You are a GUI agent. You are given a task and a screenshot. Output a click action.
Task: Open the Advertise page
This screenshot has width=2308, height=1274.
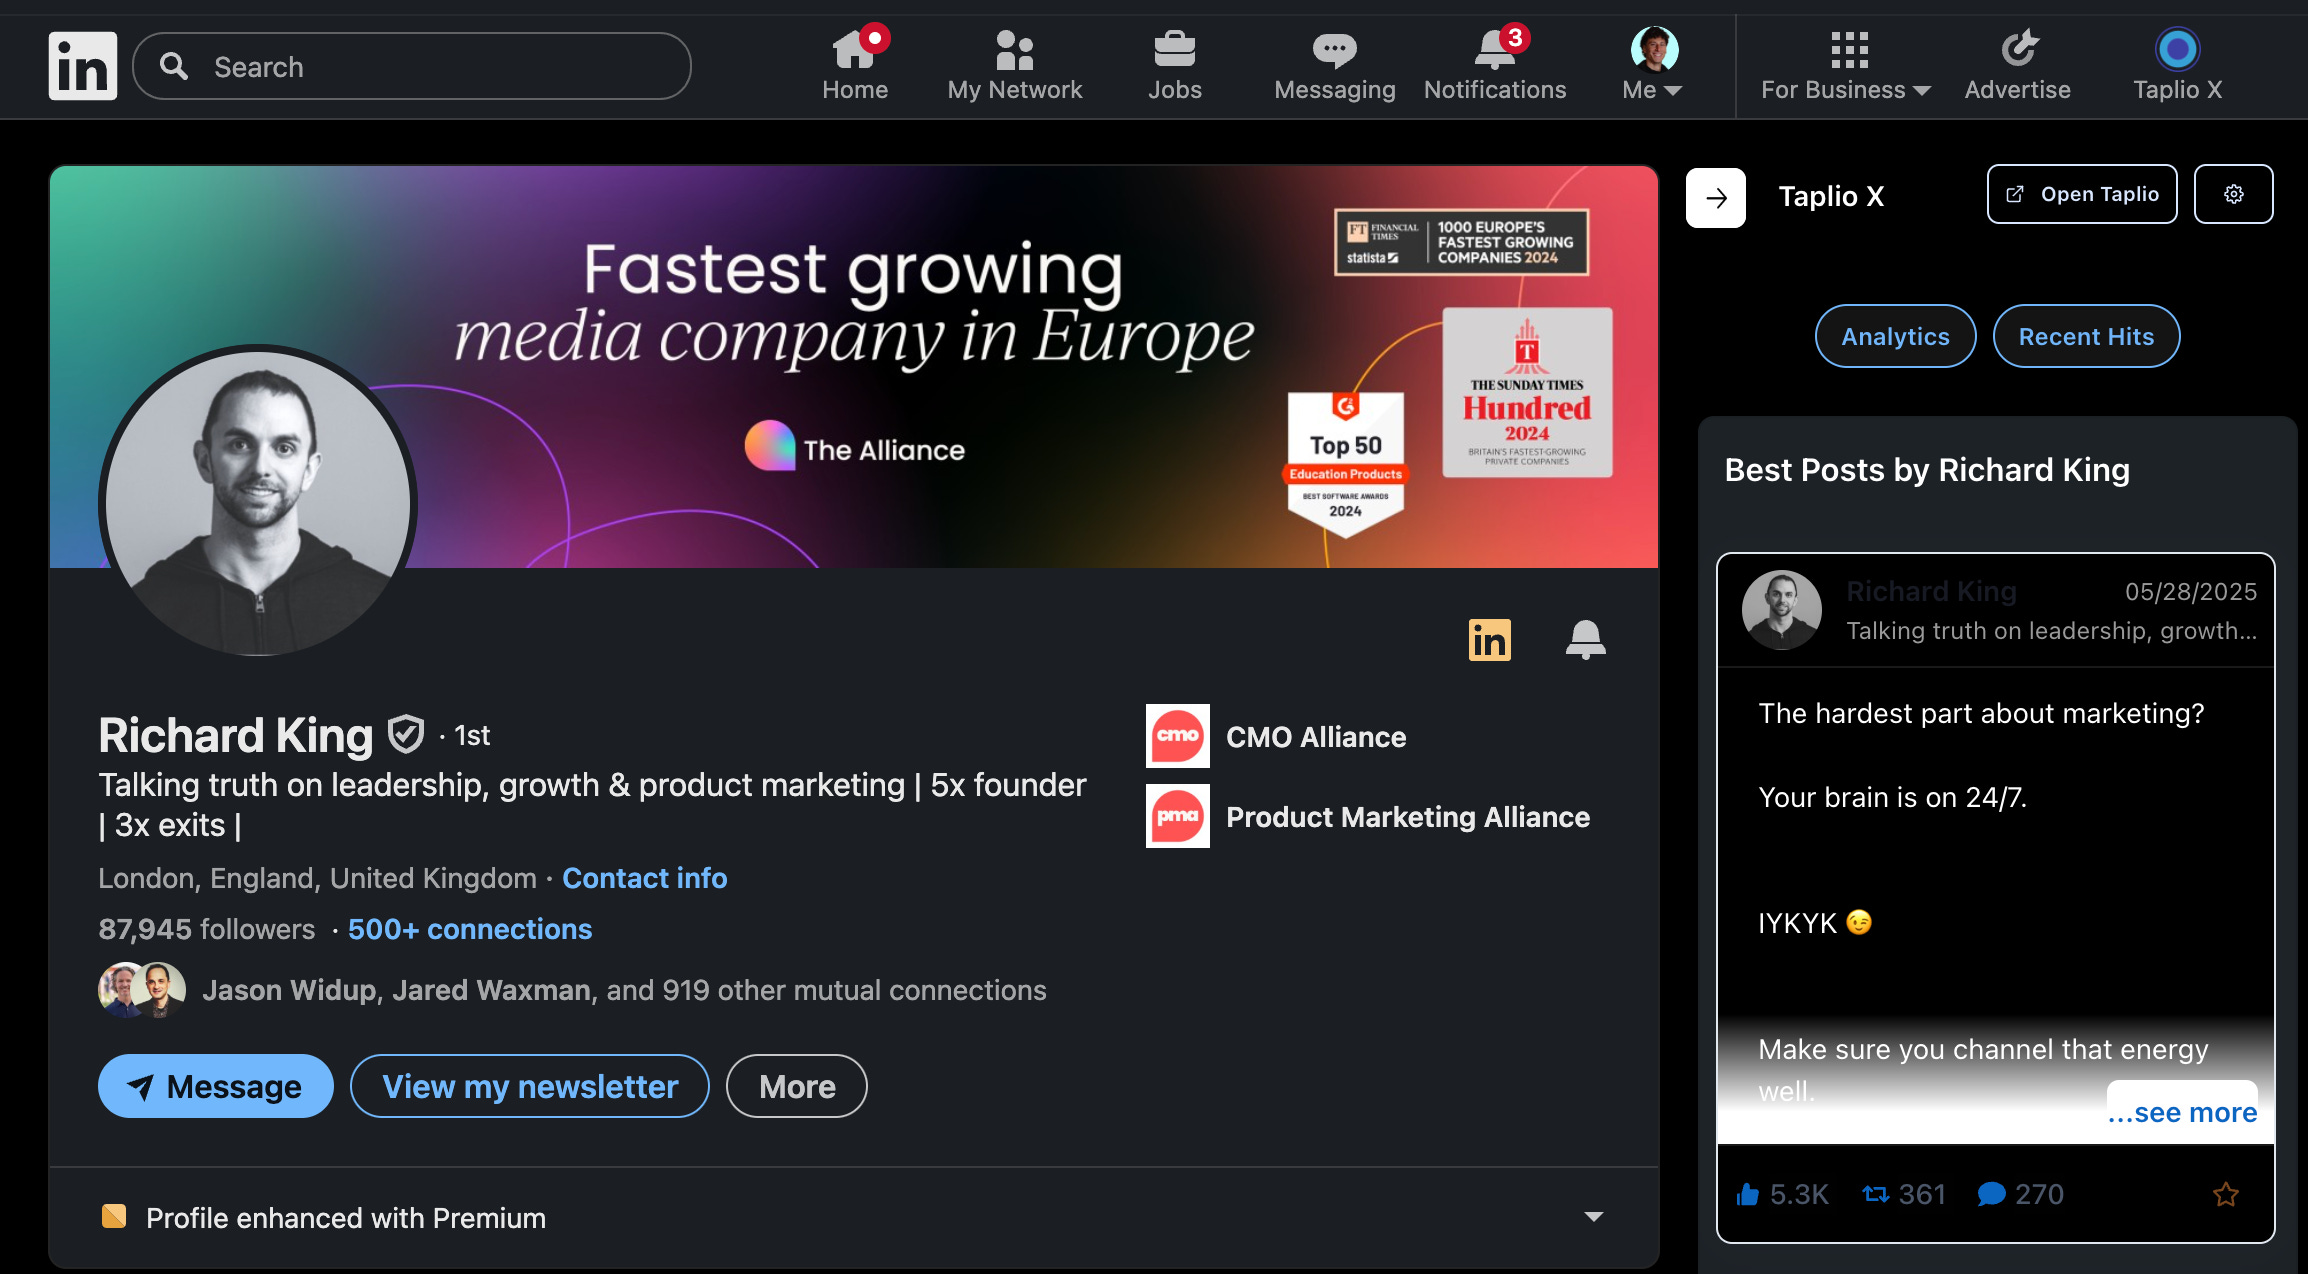[2018, 66]
